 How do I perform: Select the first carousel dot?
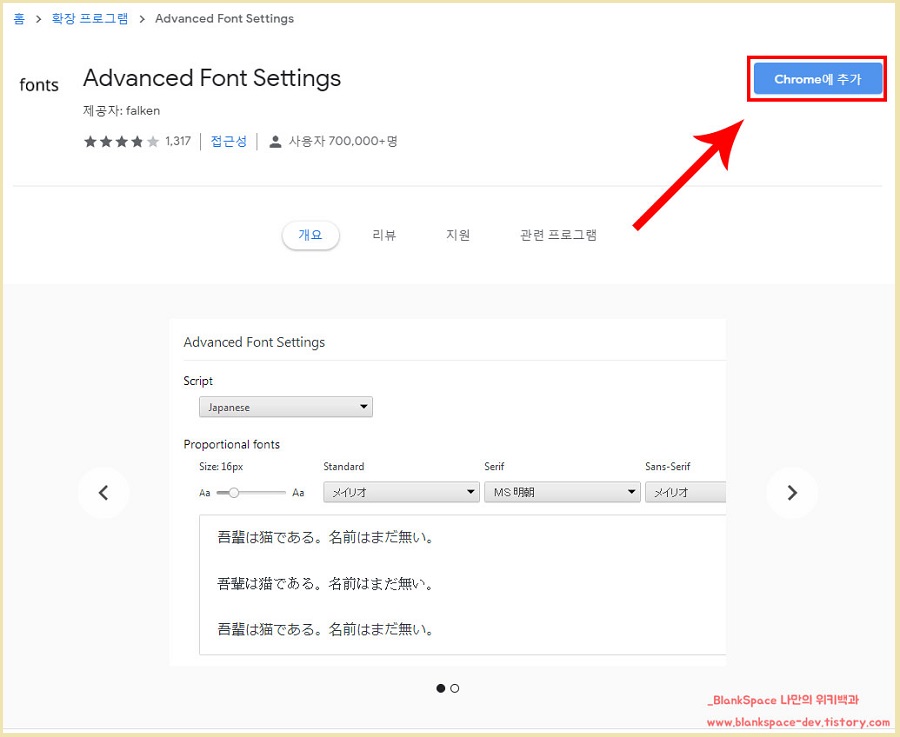click(441, 688)
